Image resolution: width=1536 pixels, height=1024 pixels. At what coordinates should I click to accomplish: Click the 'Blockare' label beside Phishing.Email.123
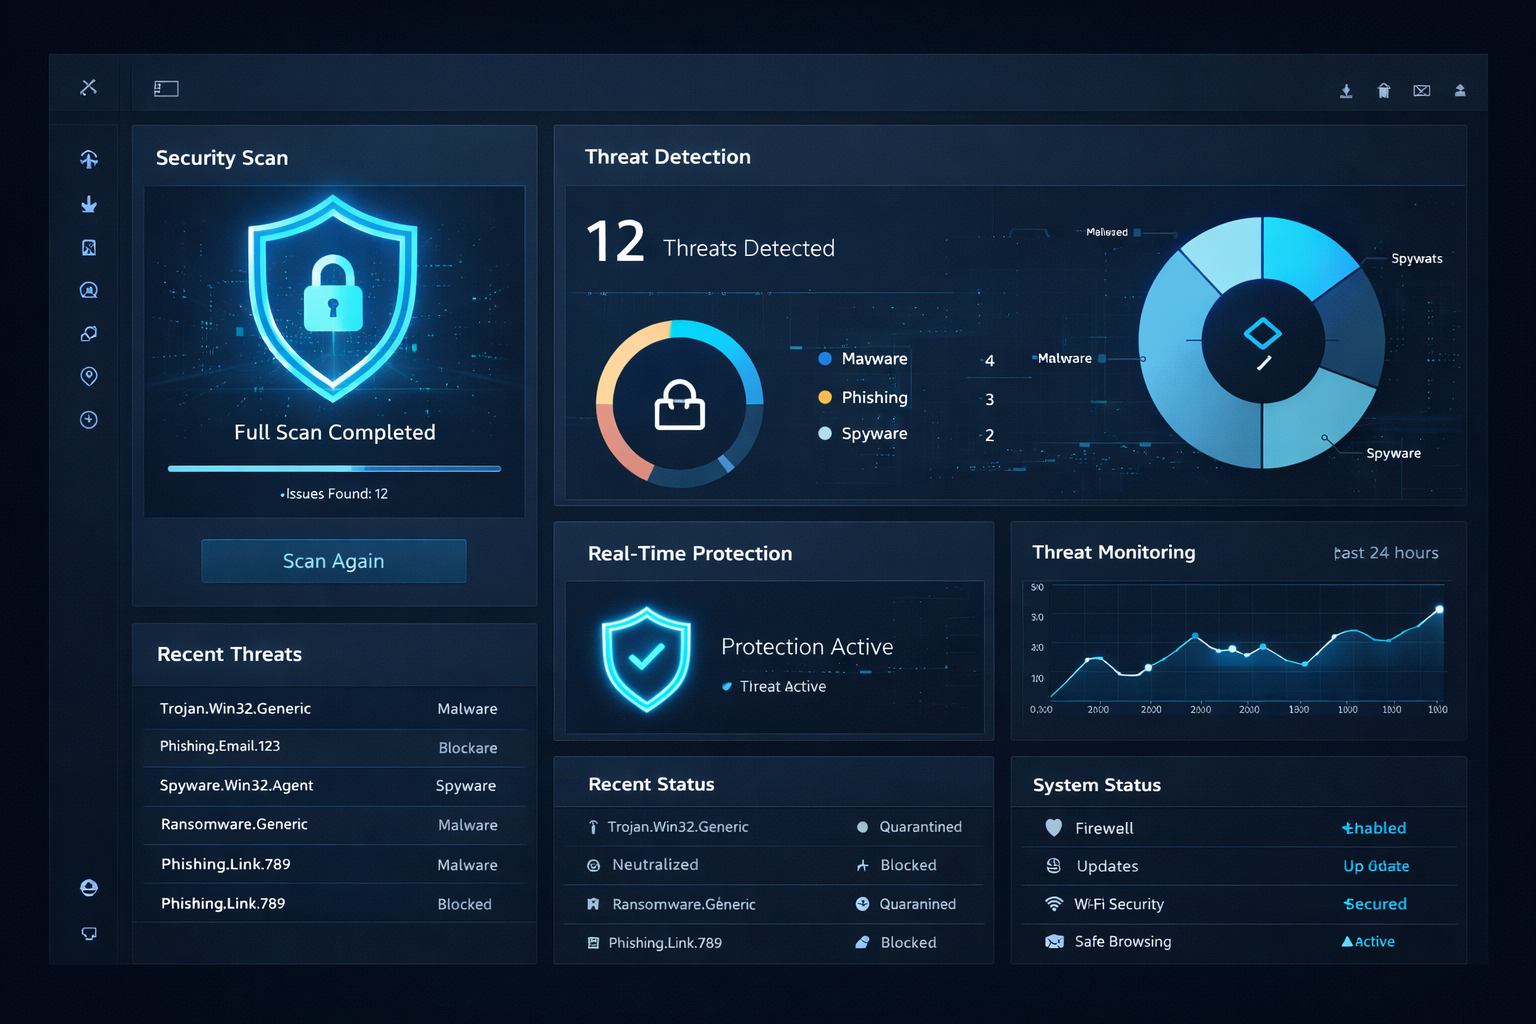tap(468, 748)
